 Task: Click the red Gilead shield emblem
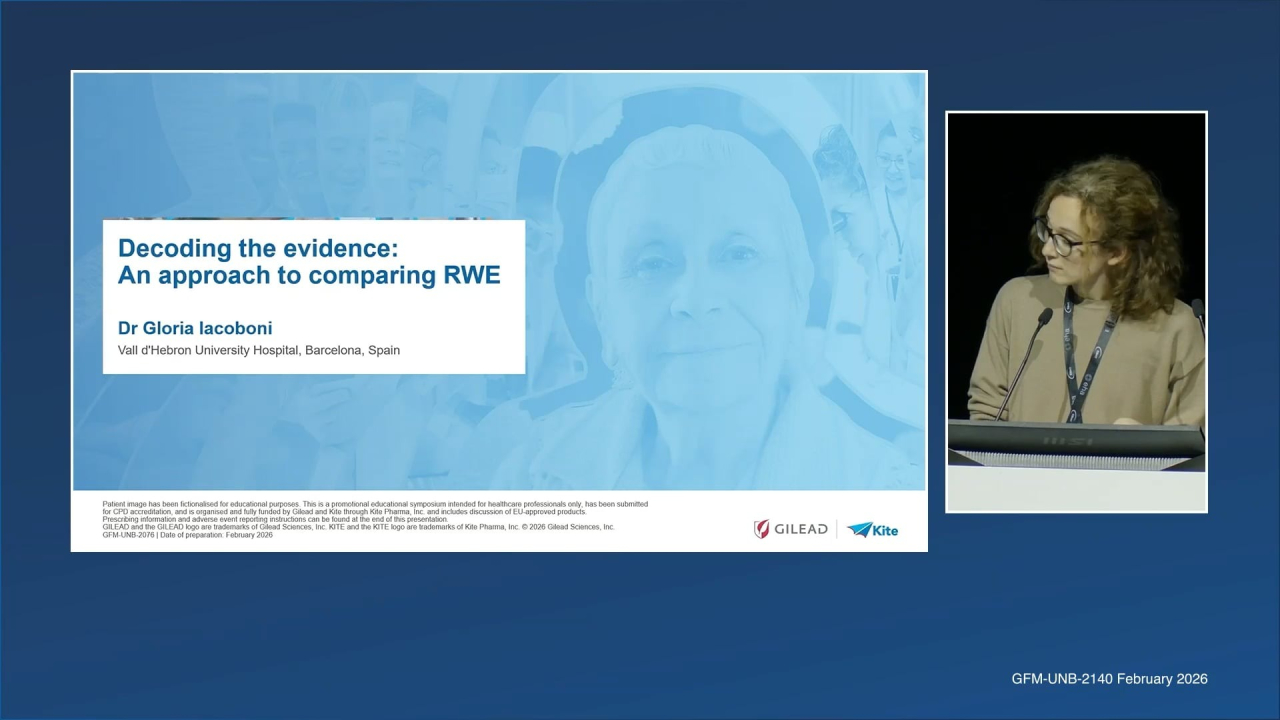762,529
